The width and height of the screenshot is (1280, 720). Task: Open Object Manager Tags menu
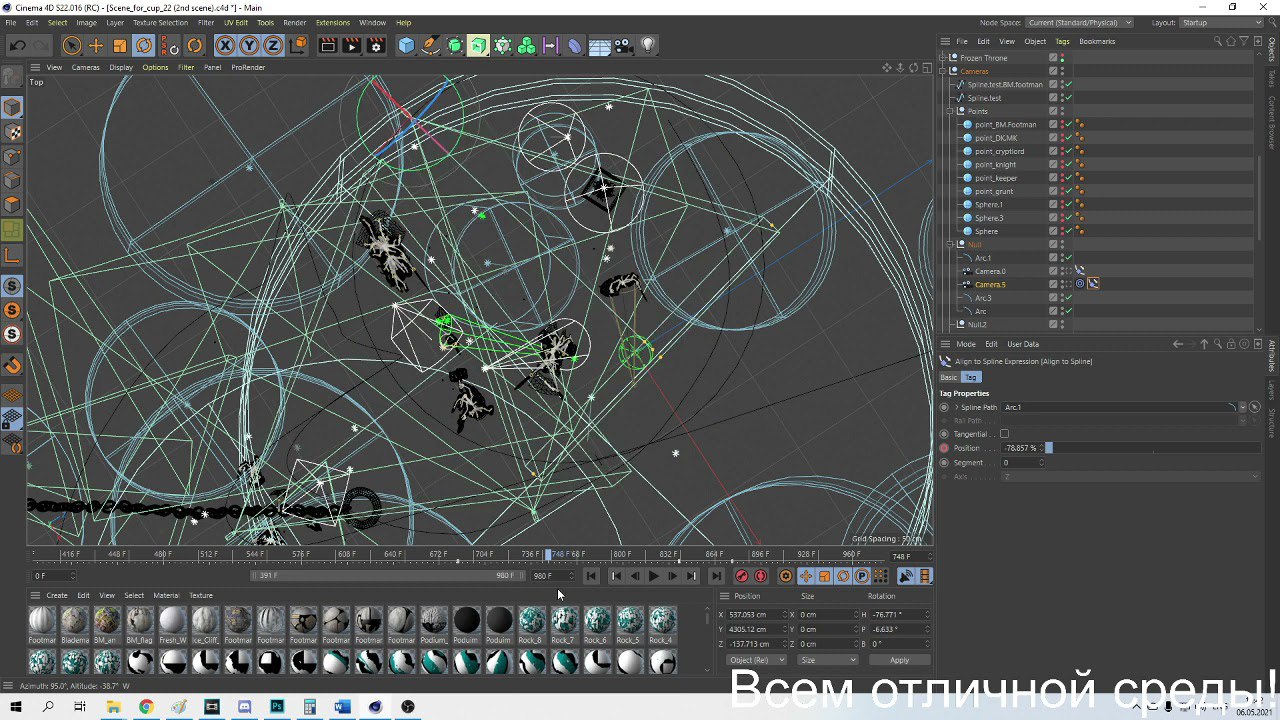[x=1062, y=41]
